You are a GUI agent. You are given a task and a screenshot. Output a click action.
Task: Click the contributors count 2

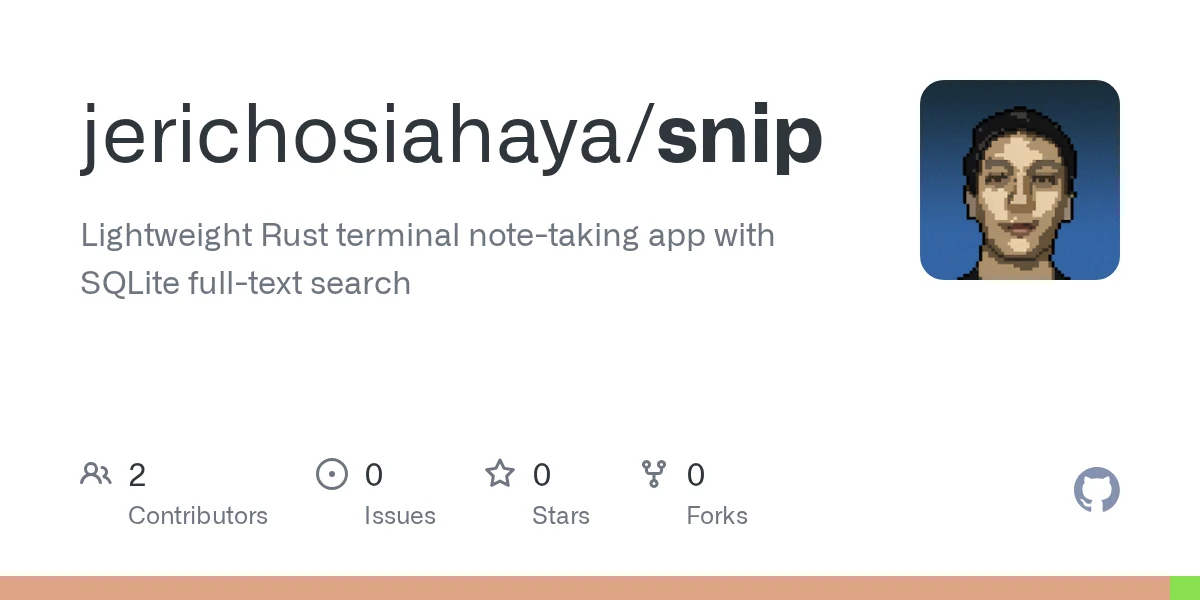(137, 475)
